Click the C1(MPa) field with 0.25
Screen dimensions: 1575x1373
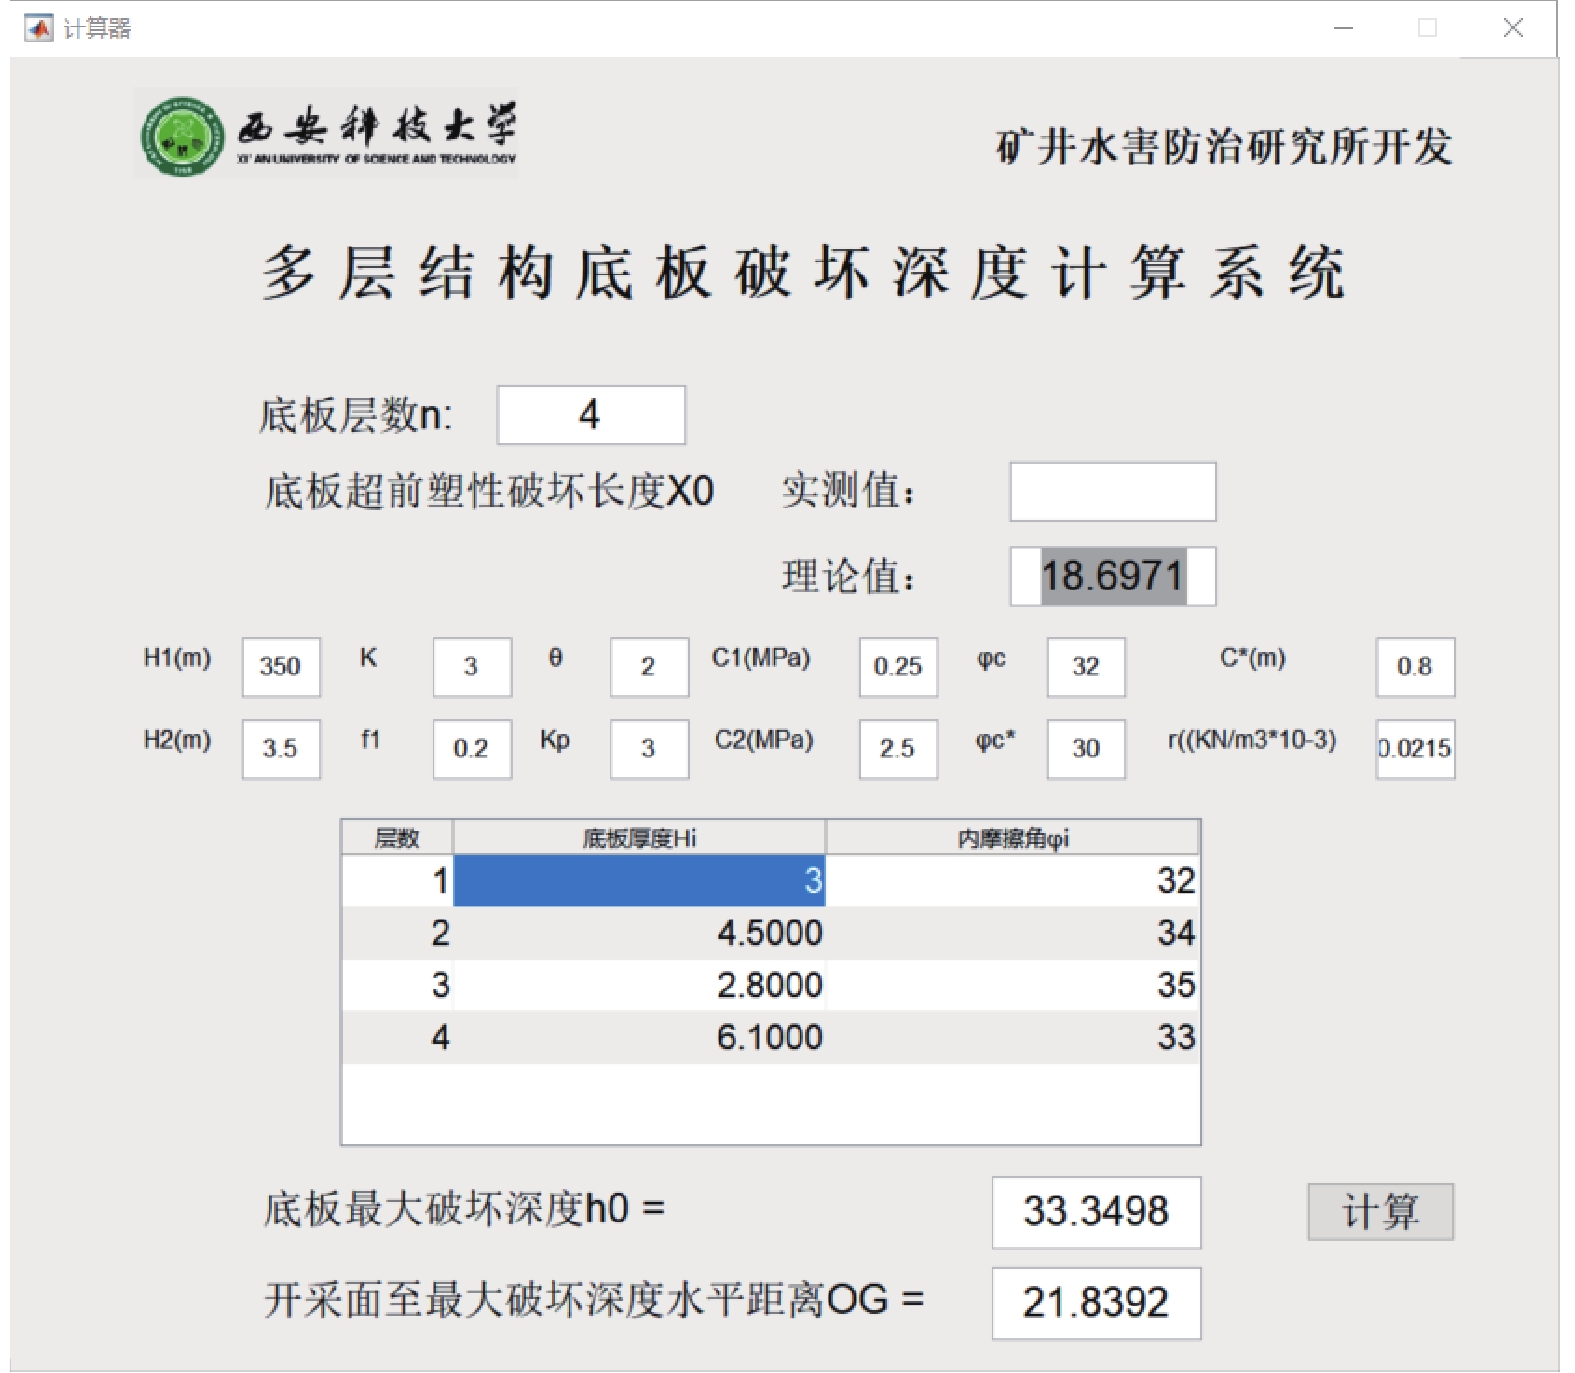click(898, 667)
